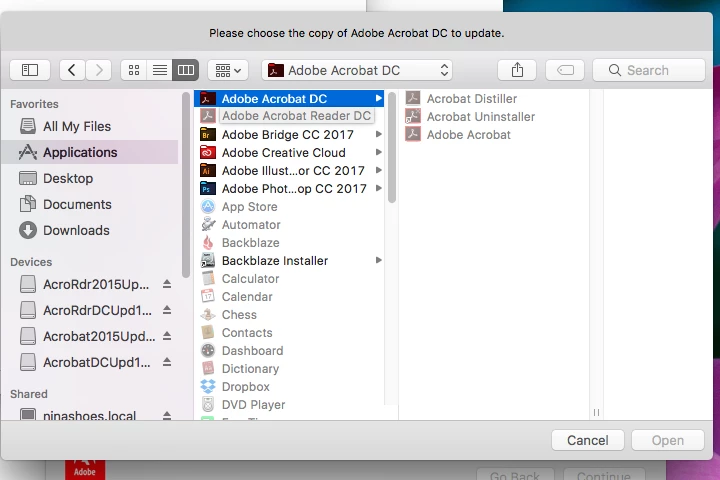Select Adobe Acrobat in the second column
The height and width of the screenshot is (480, 720).
(495, 134)
